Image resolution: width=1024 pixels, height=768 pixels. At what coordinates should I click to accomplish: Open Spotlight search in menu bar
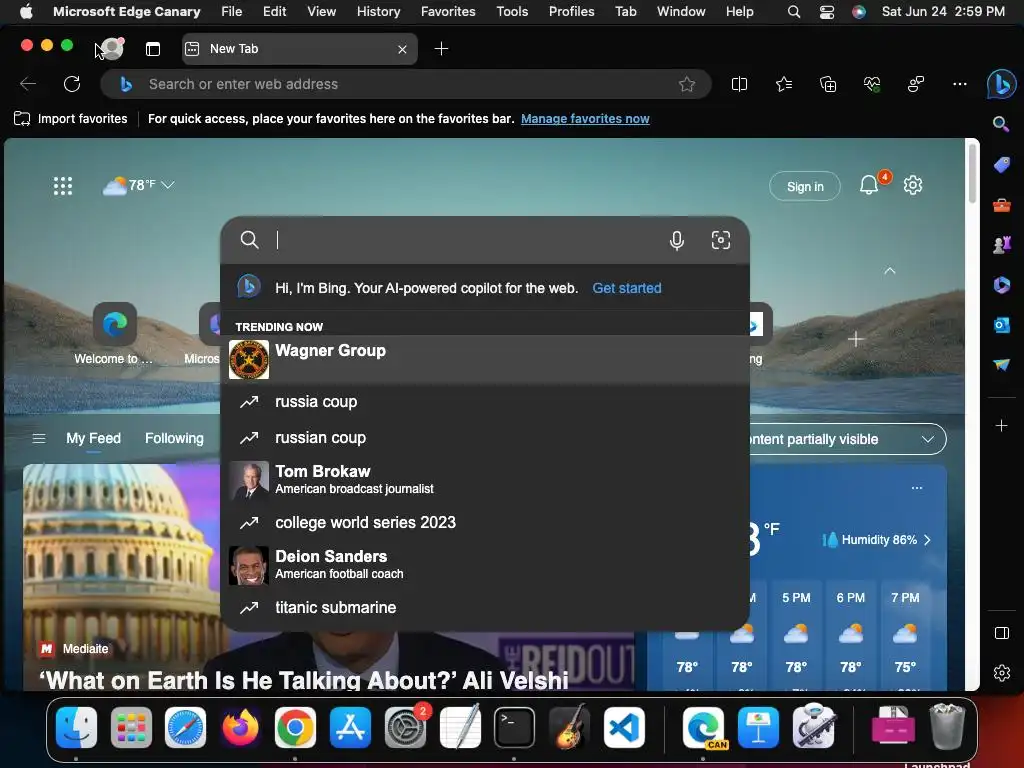pyautogui.click(x=793, y=11)
